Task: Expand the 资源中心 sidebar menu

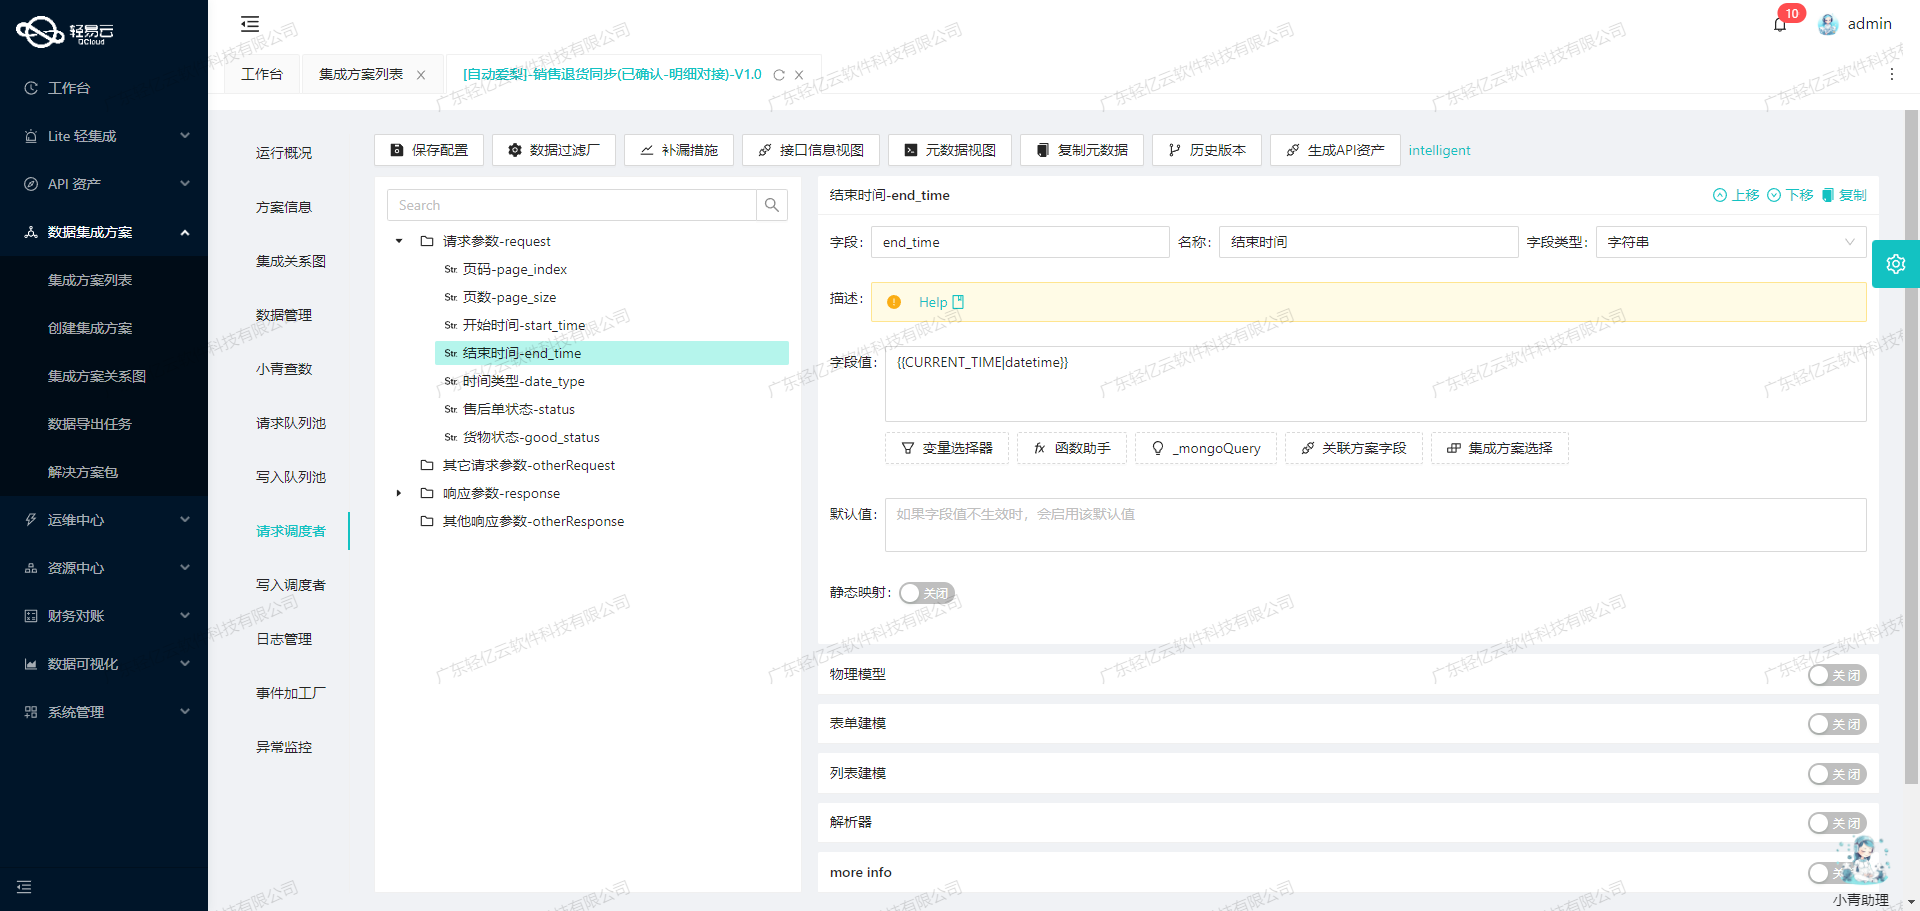Action: pyautogui.click(x=104, y=568)
